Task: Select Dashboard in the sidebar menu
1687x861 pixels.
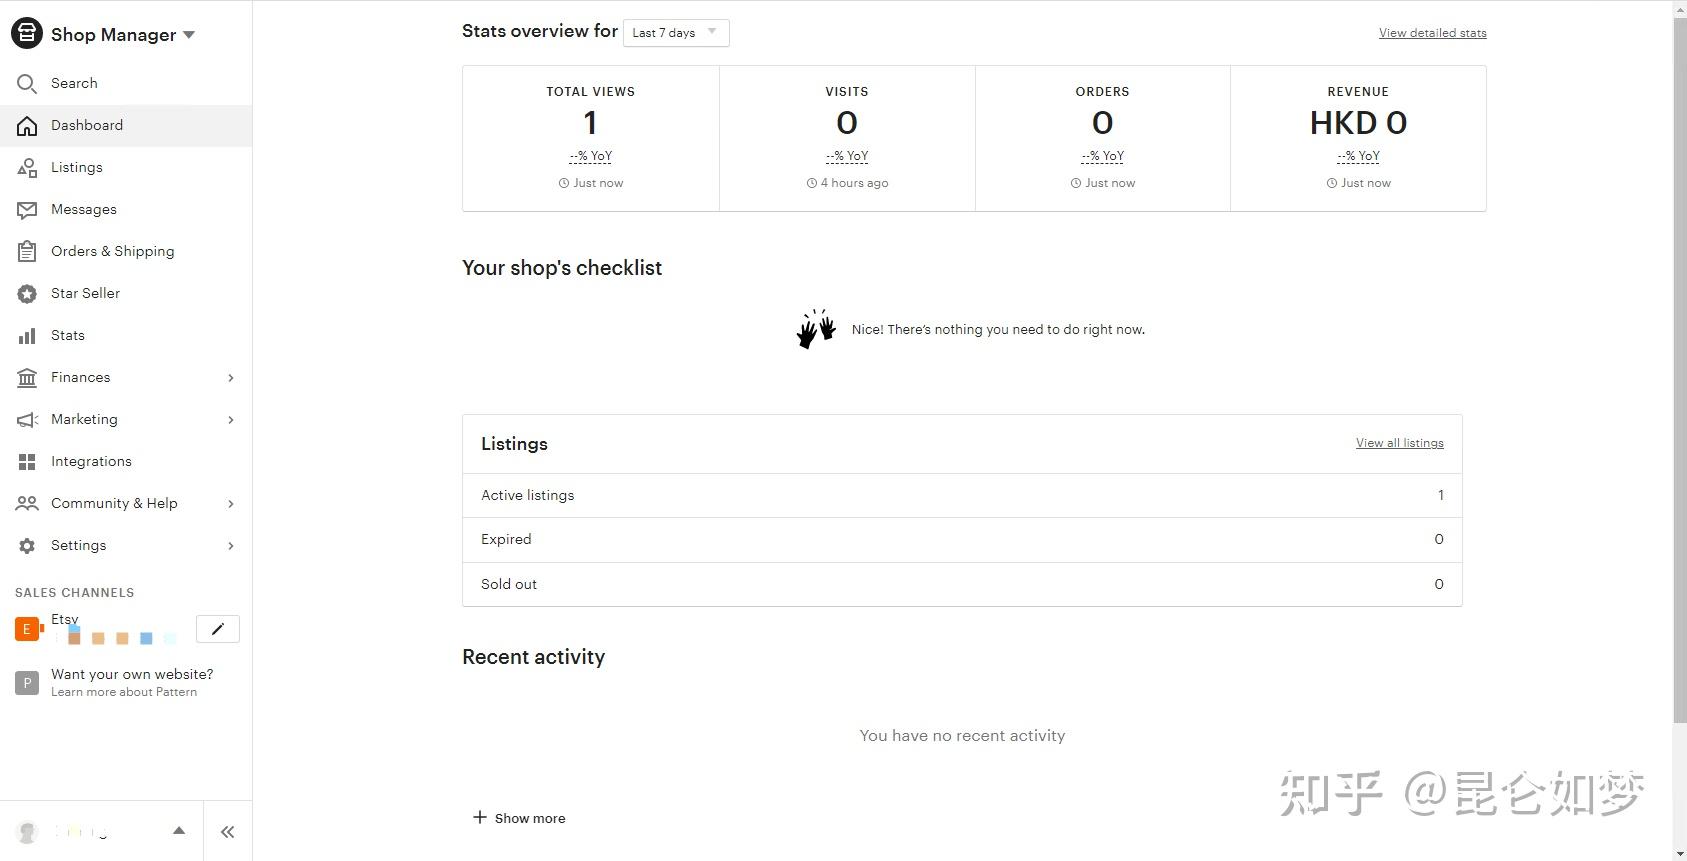Action: (87, 126)
